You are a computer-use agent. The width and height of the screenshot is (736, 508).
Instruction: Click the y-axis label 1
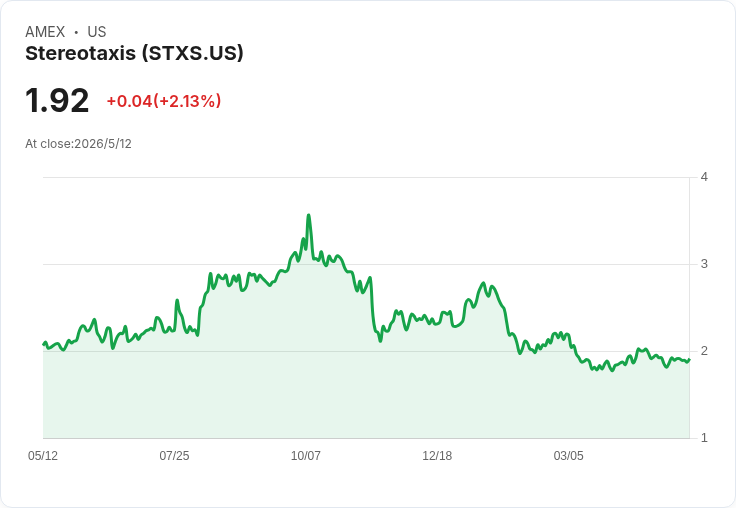coord(704,438)
